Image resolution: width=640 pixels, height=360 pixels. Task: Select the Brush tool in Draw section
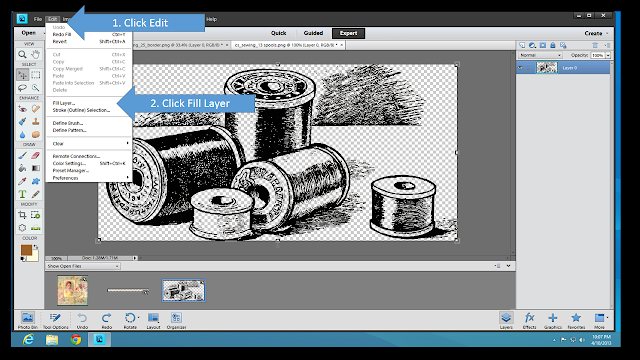pyautogui.click(x=22, y=155)
